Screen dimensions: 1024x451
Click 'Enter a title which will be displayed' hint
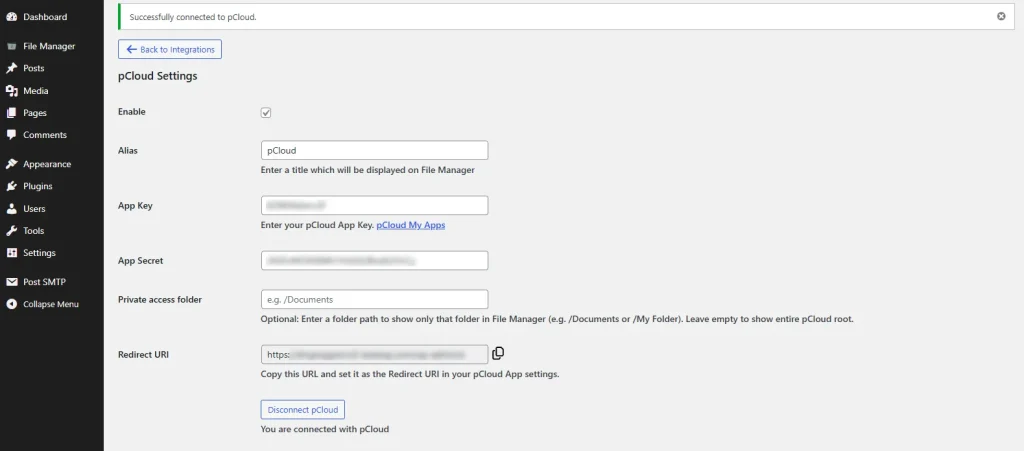click(x=368, y=170)
